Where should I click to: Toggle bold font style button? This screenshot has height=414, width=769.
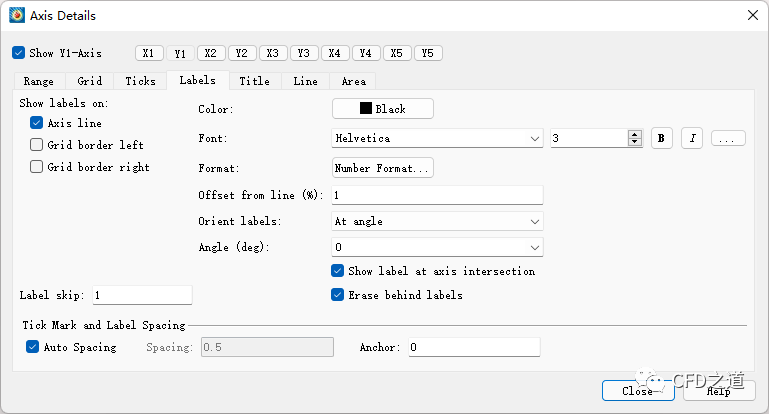(661, 138)
